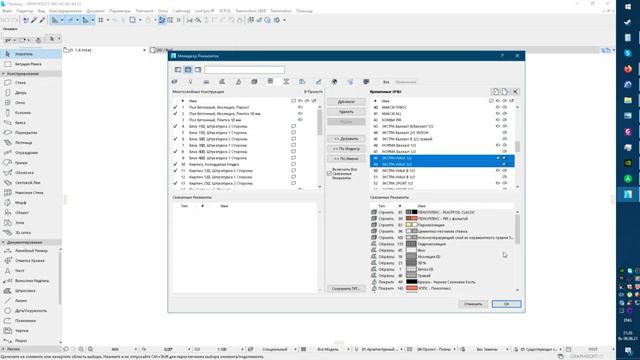Pick the Дверь (Door) tool

pos(31,93)
